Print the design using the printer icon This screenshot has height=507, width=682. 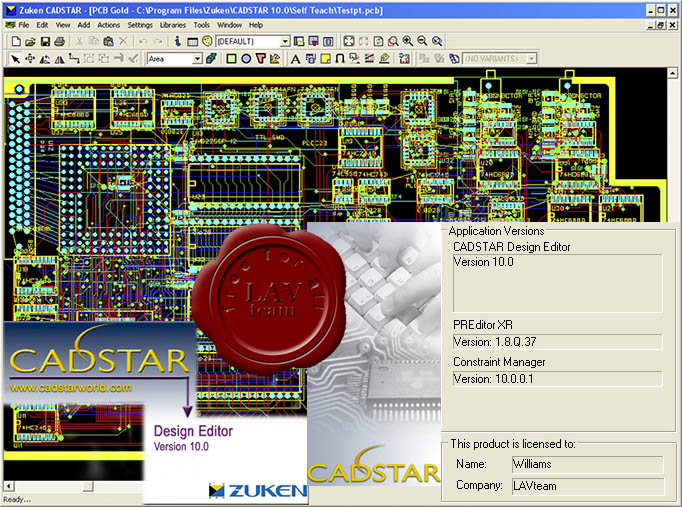coord(60,41)
